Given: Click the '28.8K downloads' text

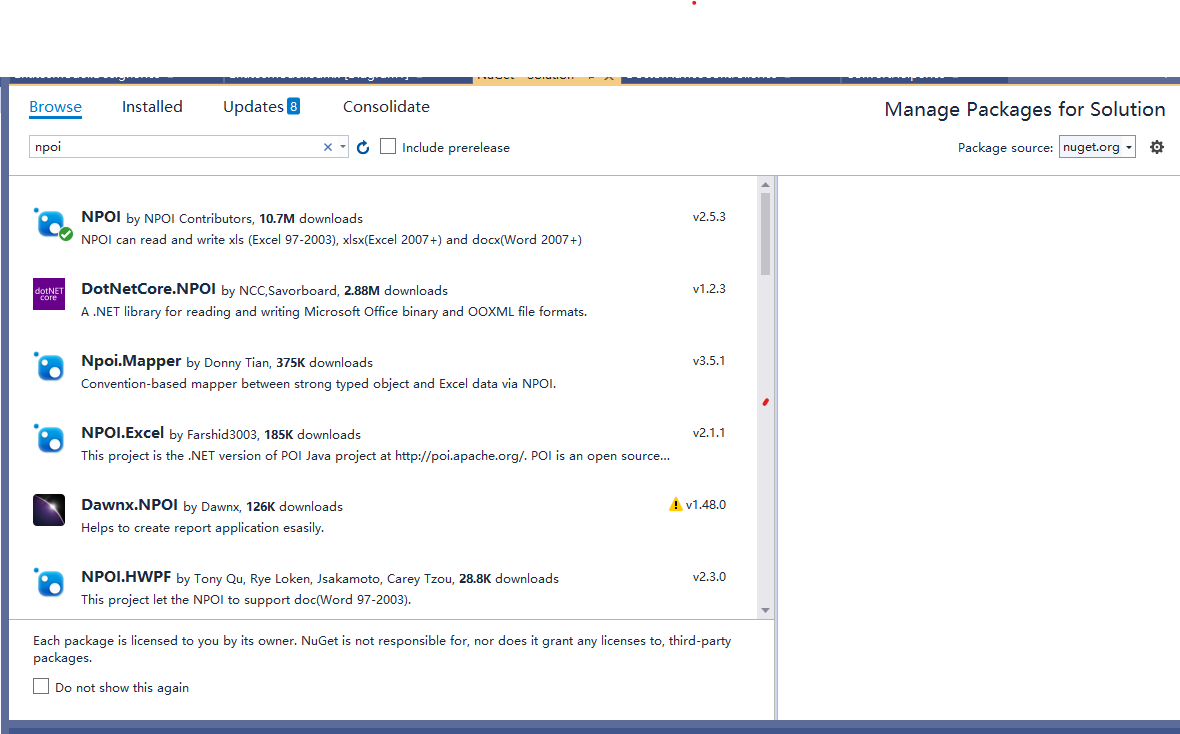Looking at the screenshot, I should pyautogui.click(x=509, y=579).
